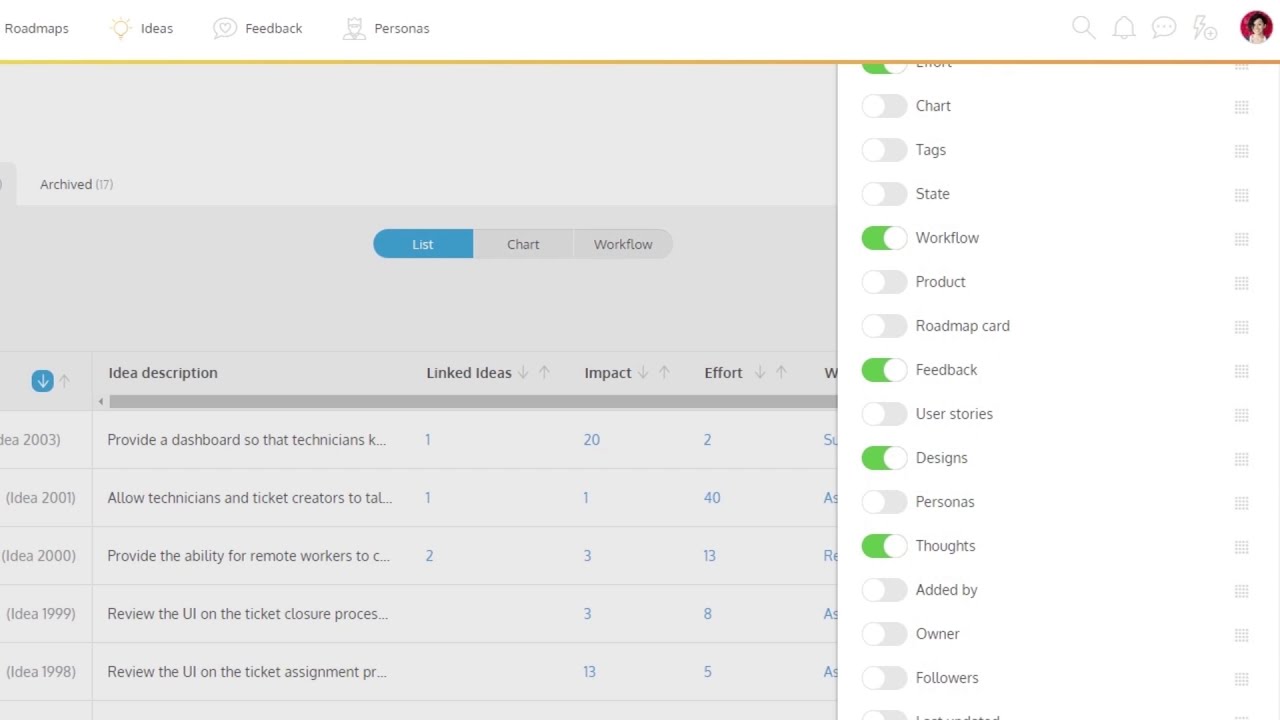Enable the Chart column toggle
The image size is (1280, 720).
884,106
